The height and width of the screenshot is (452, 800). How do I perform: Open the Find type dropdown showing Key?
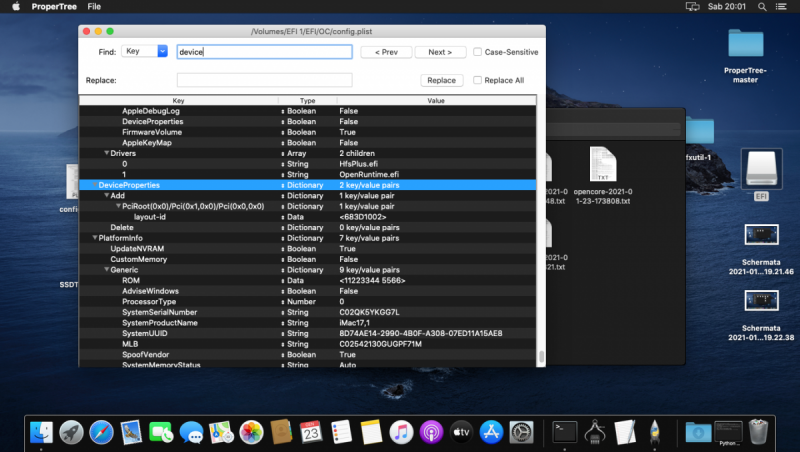tap(146, 51)
